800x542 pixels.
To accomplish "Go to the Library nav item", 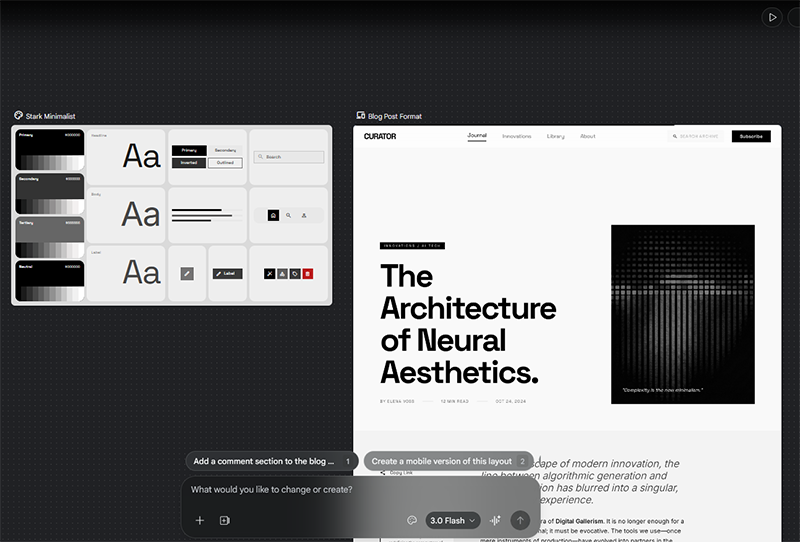I will (556, 136).
